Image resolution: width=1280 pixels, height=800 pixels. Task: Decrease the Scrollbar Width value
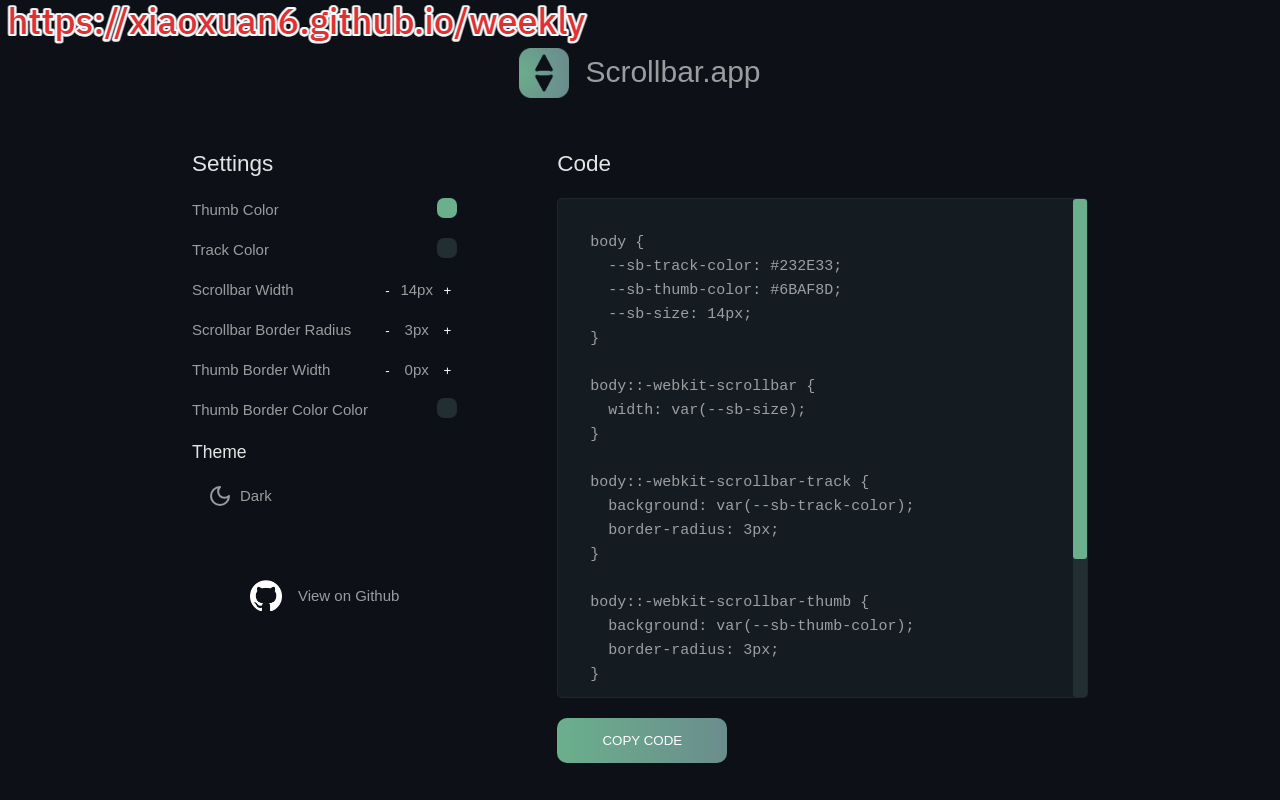[387, 291]
